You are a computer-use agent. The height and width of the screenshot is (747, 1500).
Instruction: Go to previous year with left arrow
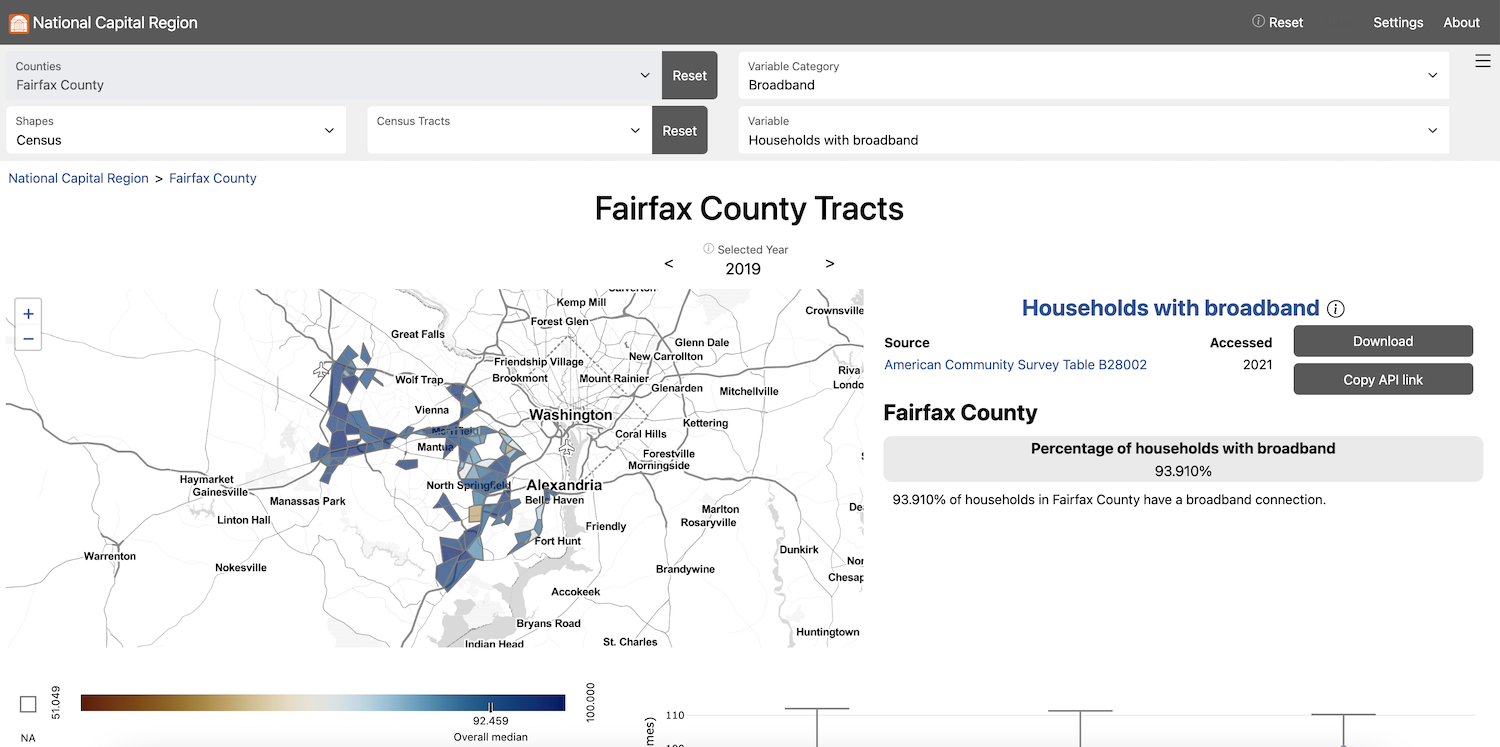(x=669, y=264)
